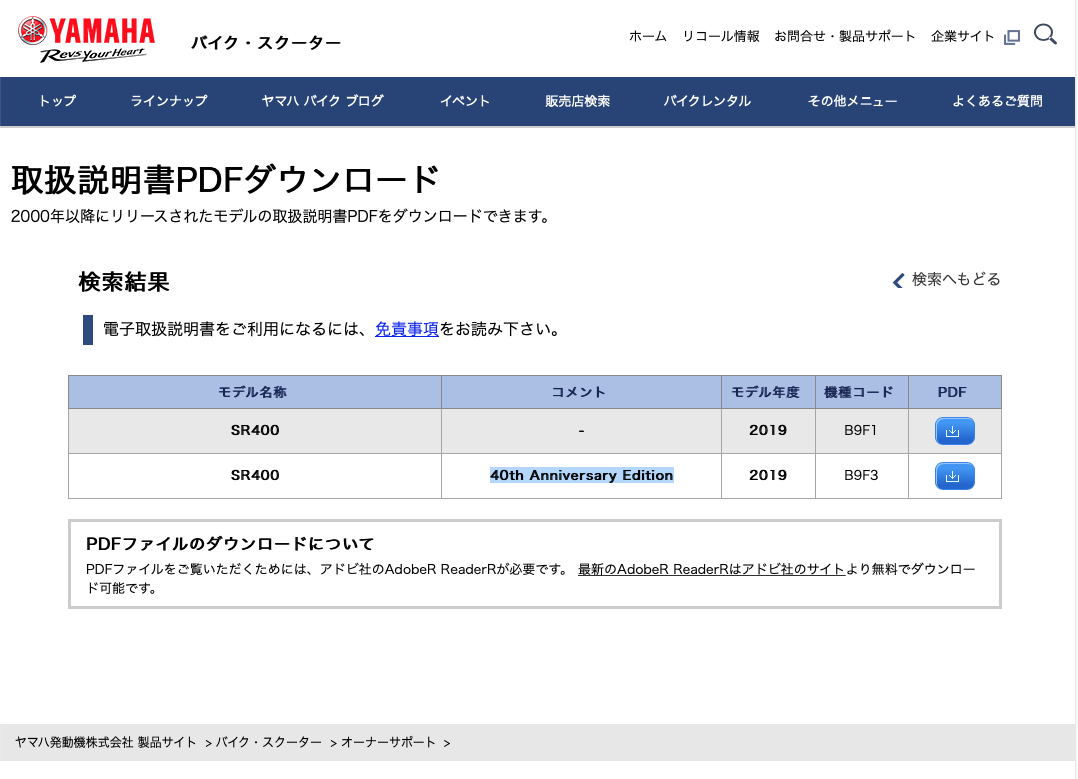Open Adobe Reader download site link
Viewport: 1078px width, 779px height.
[x=711, y=570]
